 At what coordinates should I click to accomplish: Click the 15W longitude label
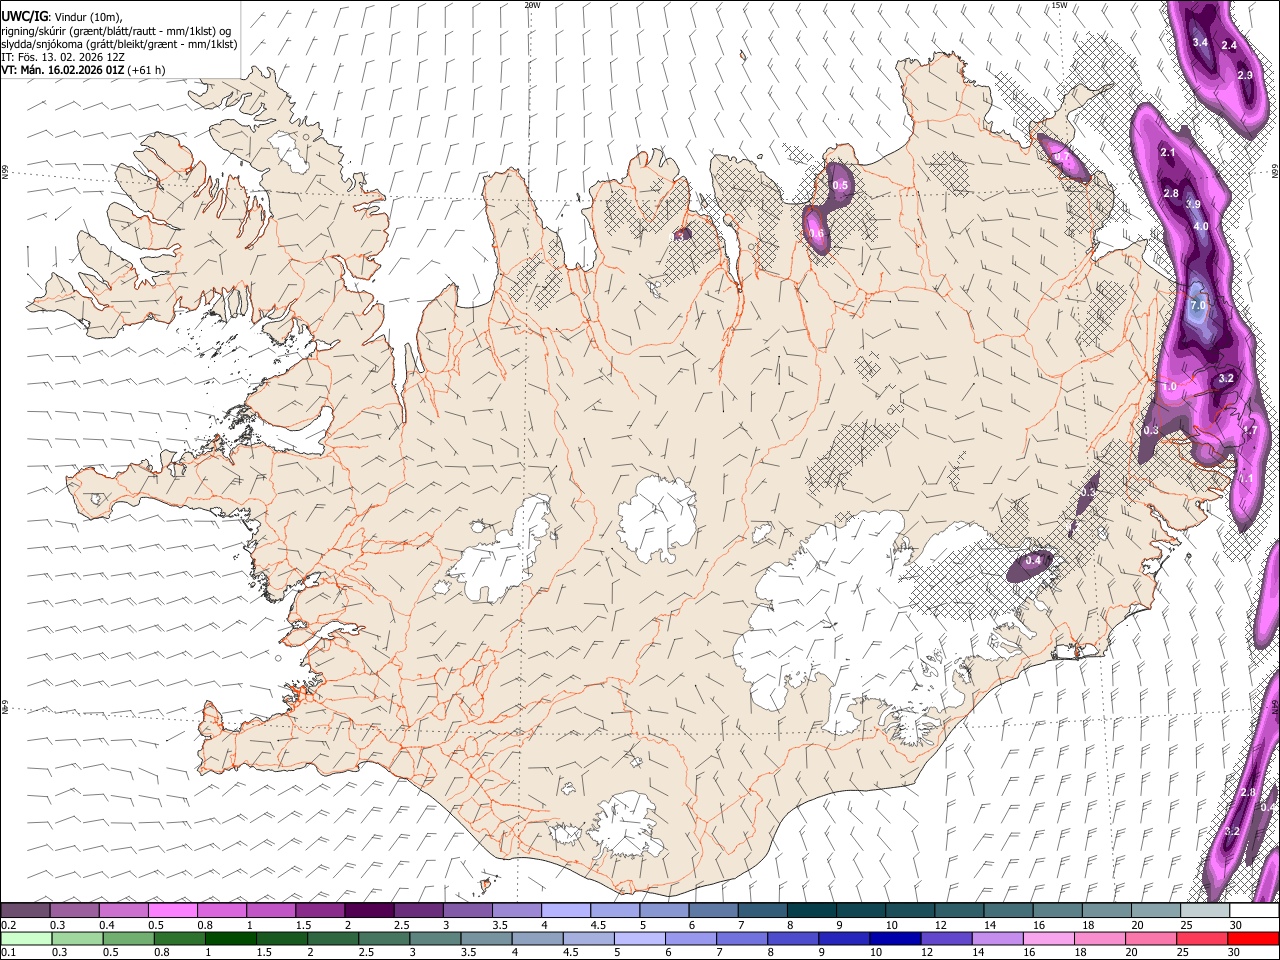point(1059,5)
